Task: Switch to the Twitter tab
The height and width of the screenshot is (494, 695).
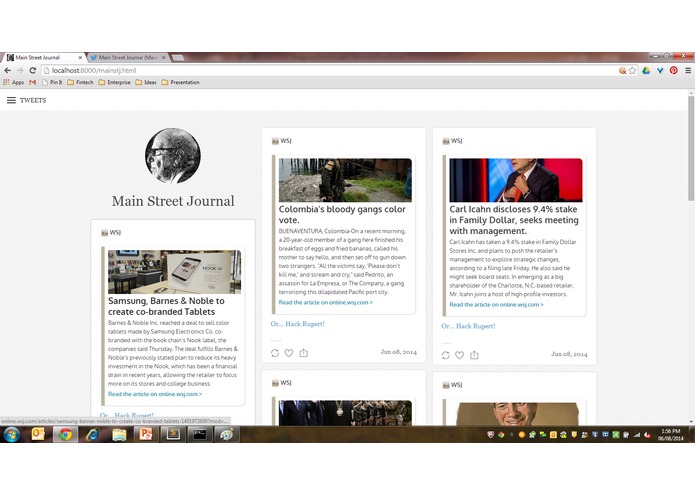Action: 128,58
